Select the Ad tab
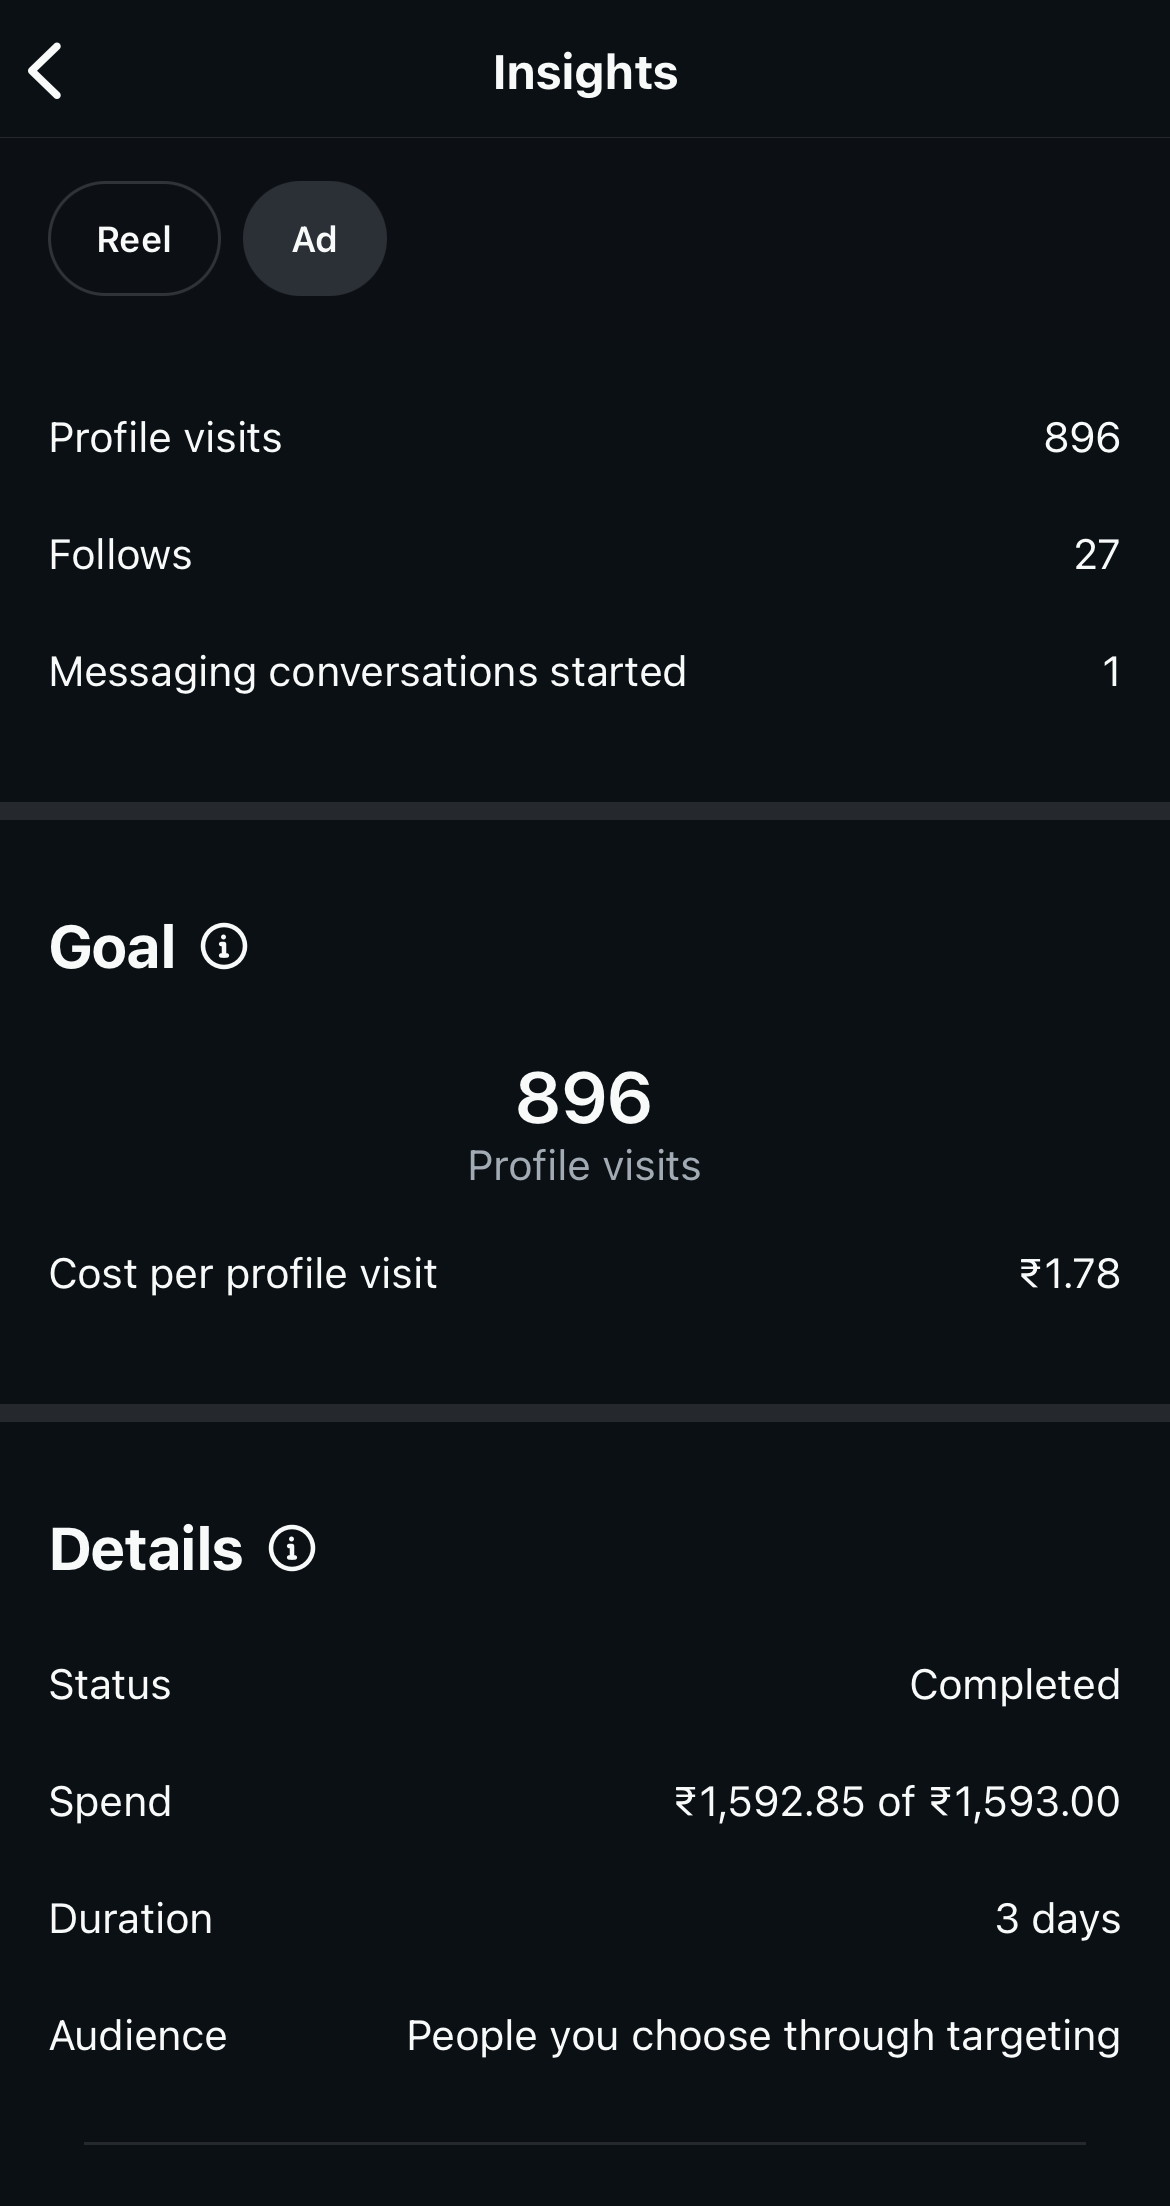This screenshot has height=2206, width=1170. (x=314, y=239)
